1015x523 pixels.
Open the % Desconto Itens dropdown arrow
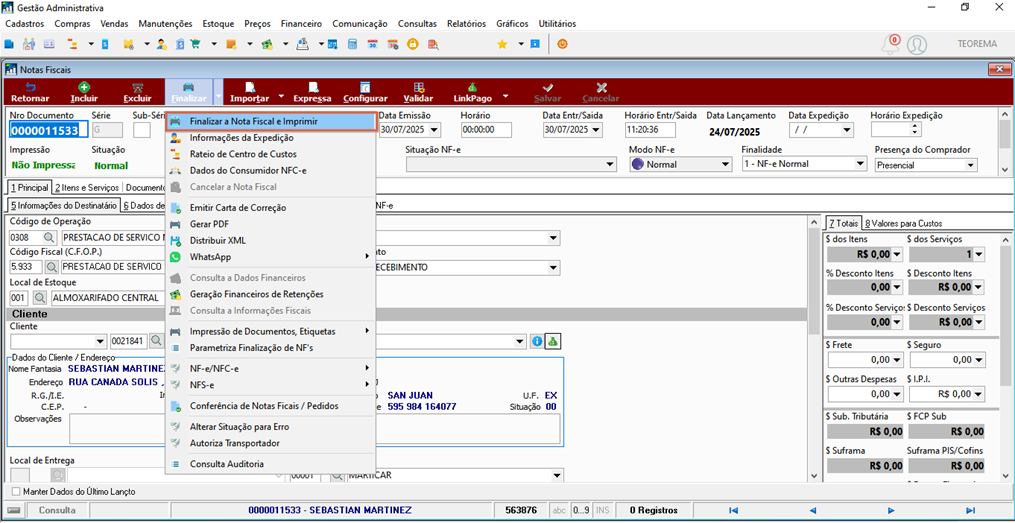[x=897, y=287]
